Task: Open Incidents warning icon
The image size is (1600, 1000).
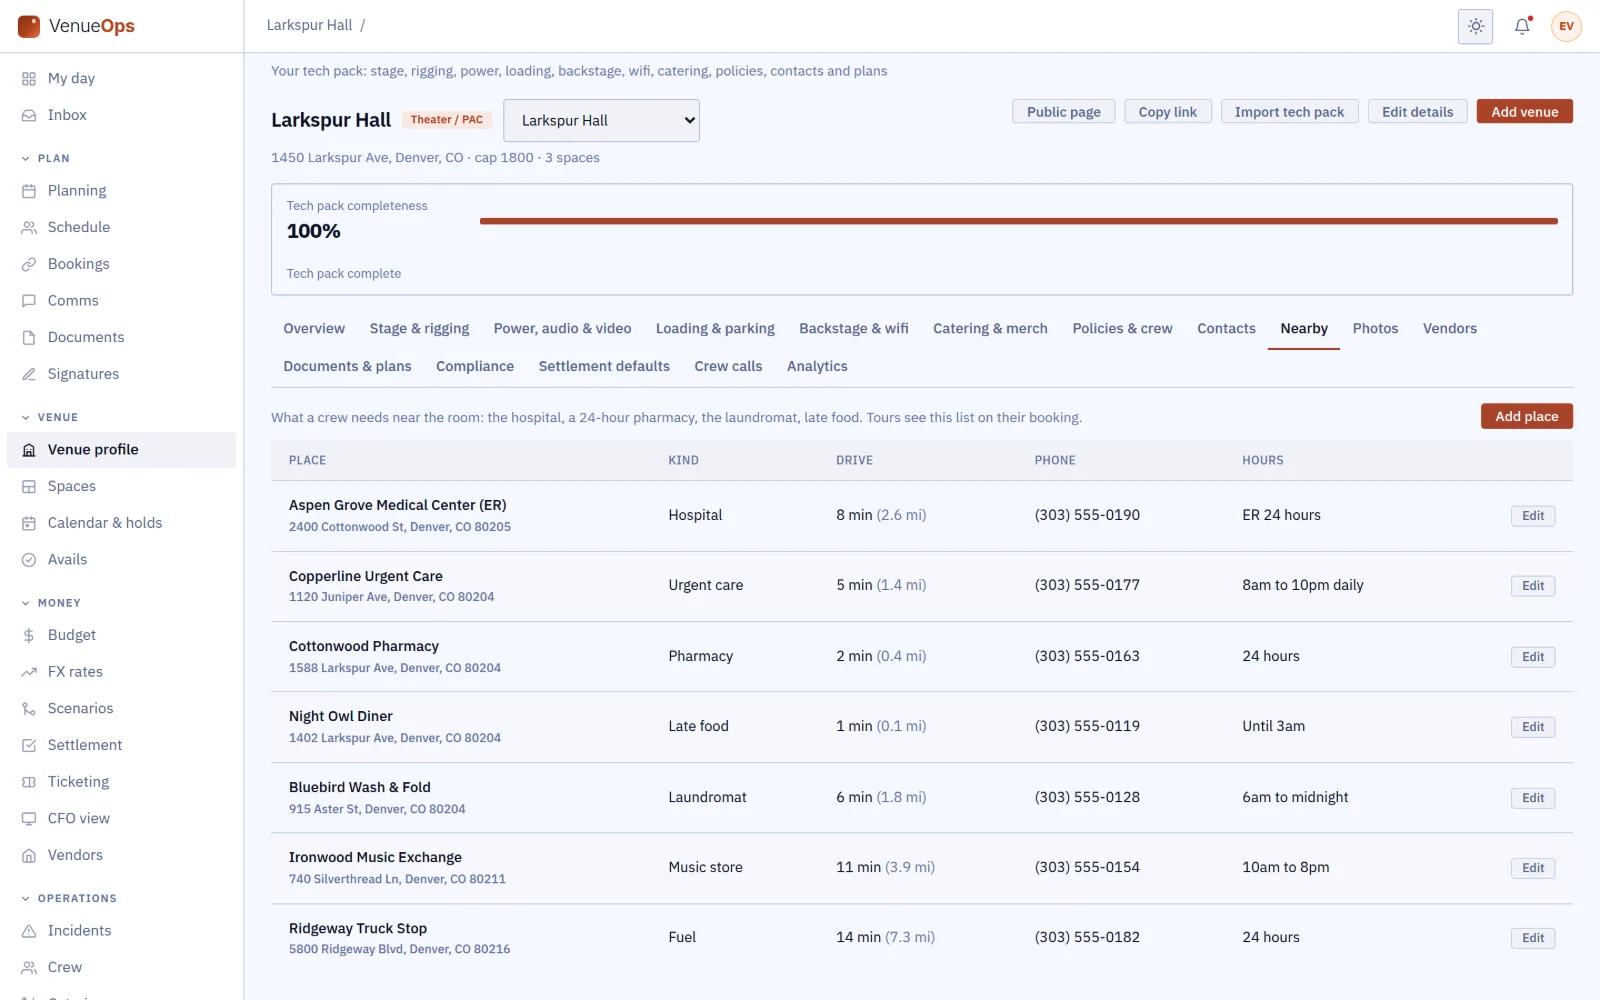Action: coord(29,931)
